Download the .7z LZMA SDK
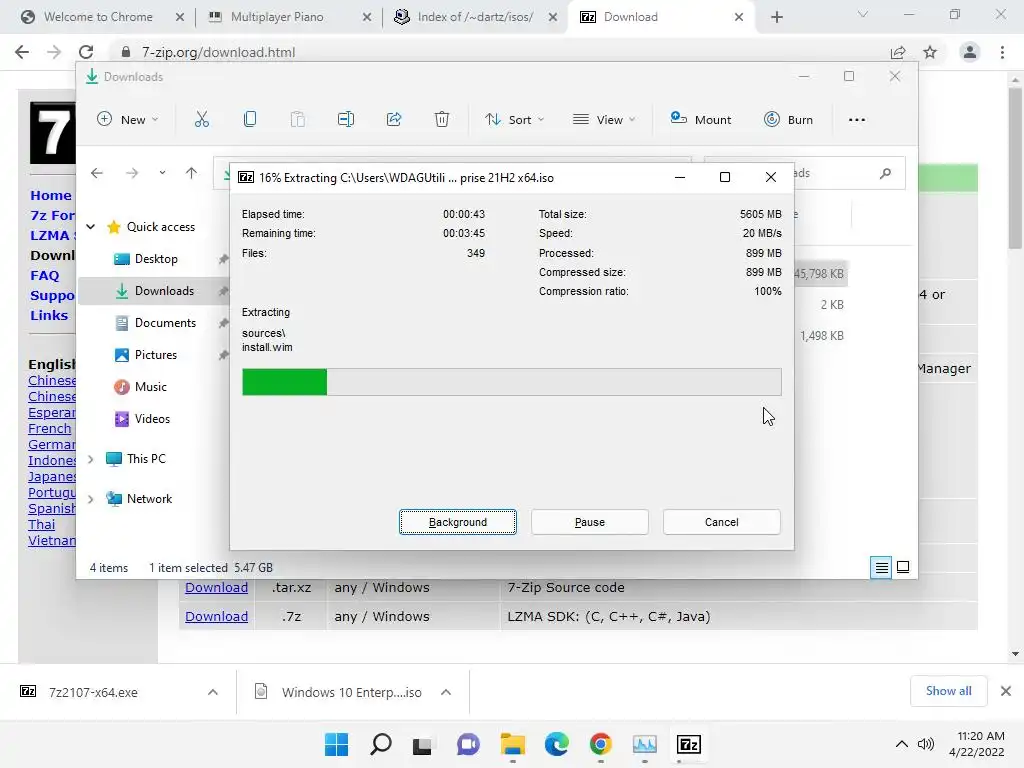Image resolution: width=1024 pixels, height=768 pixels. tap(216, 616)
